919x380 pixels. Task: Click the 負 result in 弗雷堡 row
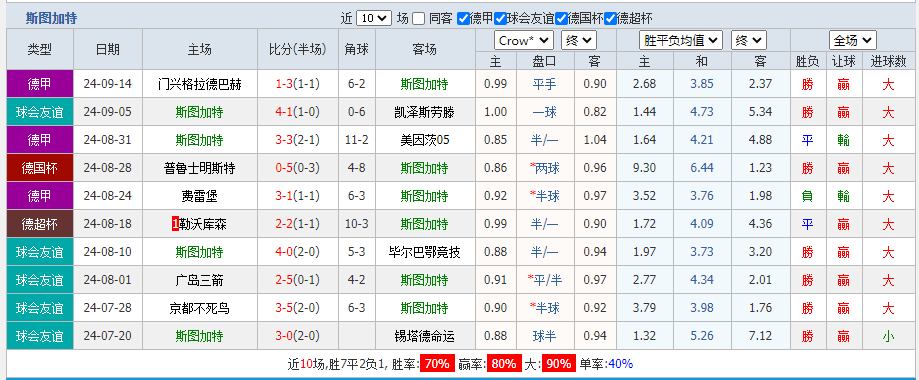point(808,196)
